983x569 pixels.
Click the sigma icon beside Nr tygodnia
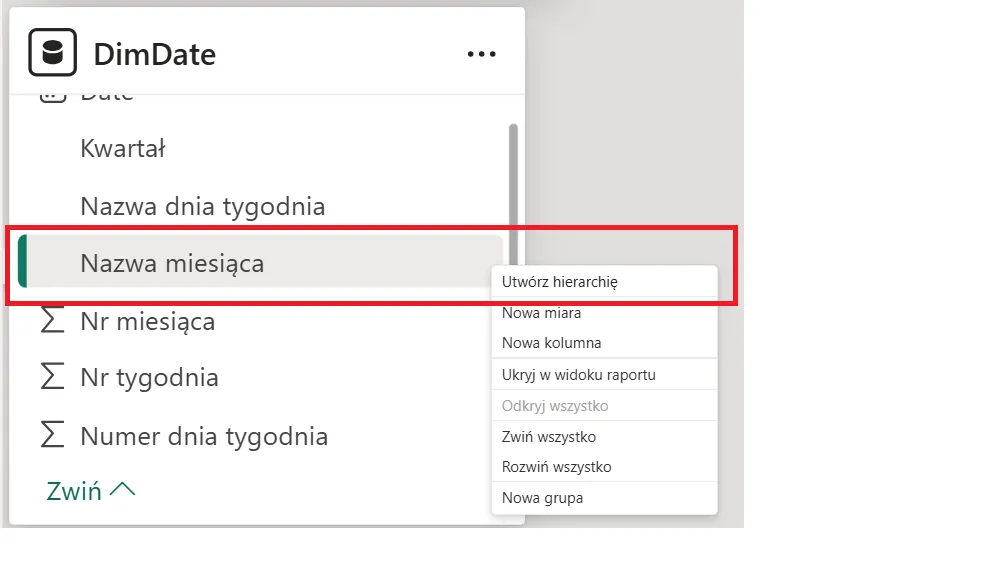pos(50,377)
